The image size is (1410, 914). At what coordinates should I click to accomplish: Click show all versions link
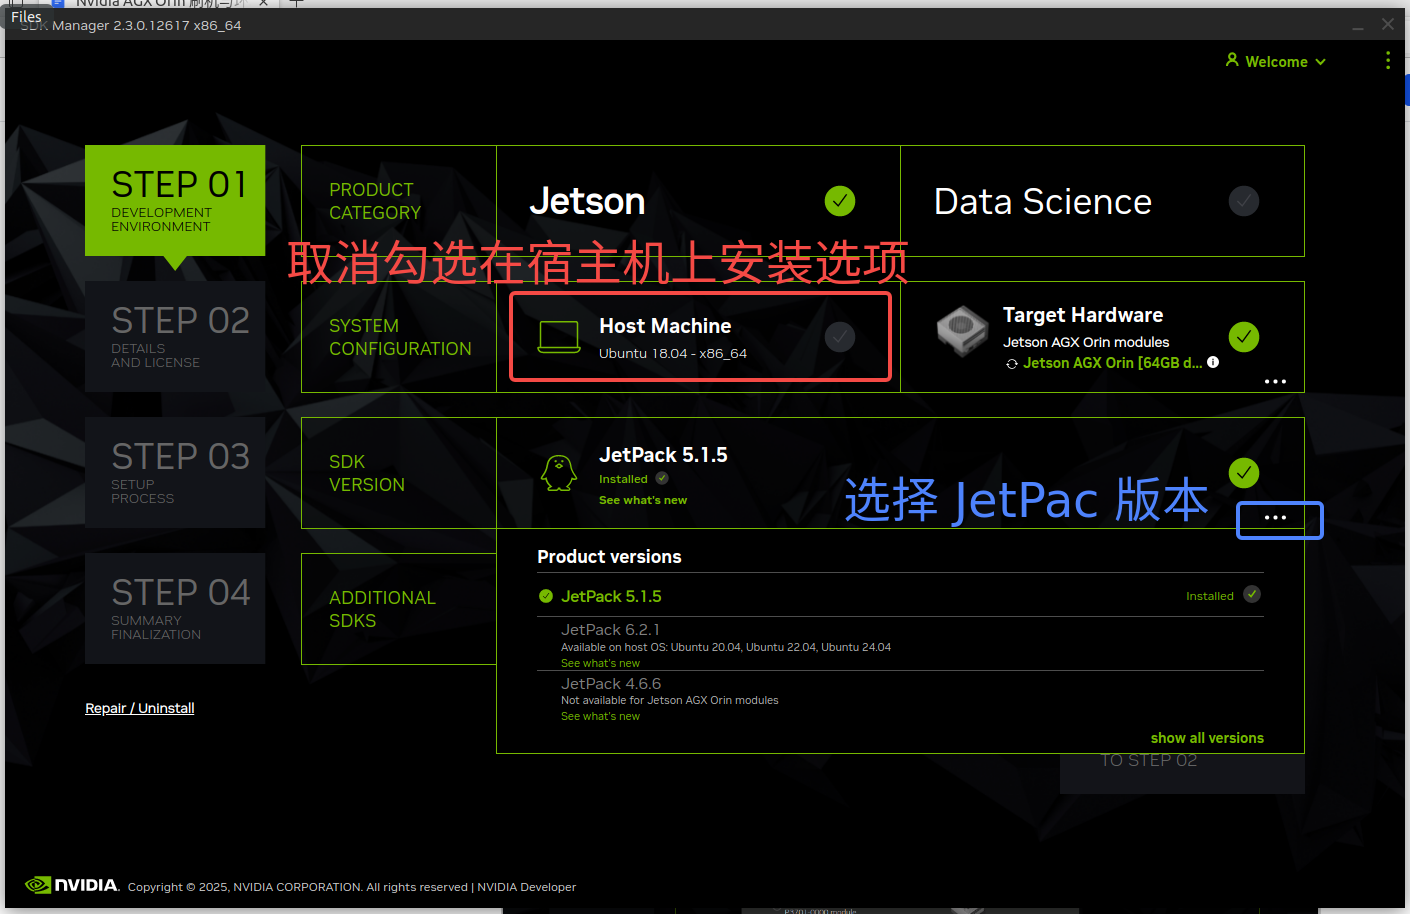click(1207, 738)
